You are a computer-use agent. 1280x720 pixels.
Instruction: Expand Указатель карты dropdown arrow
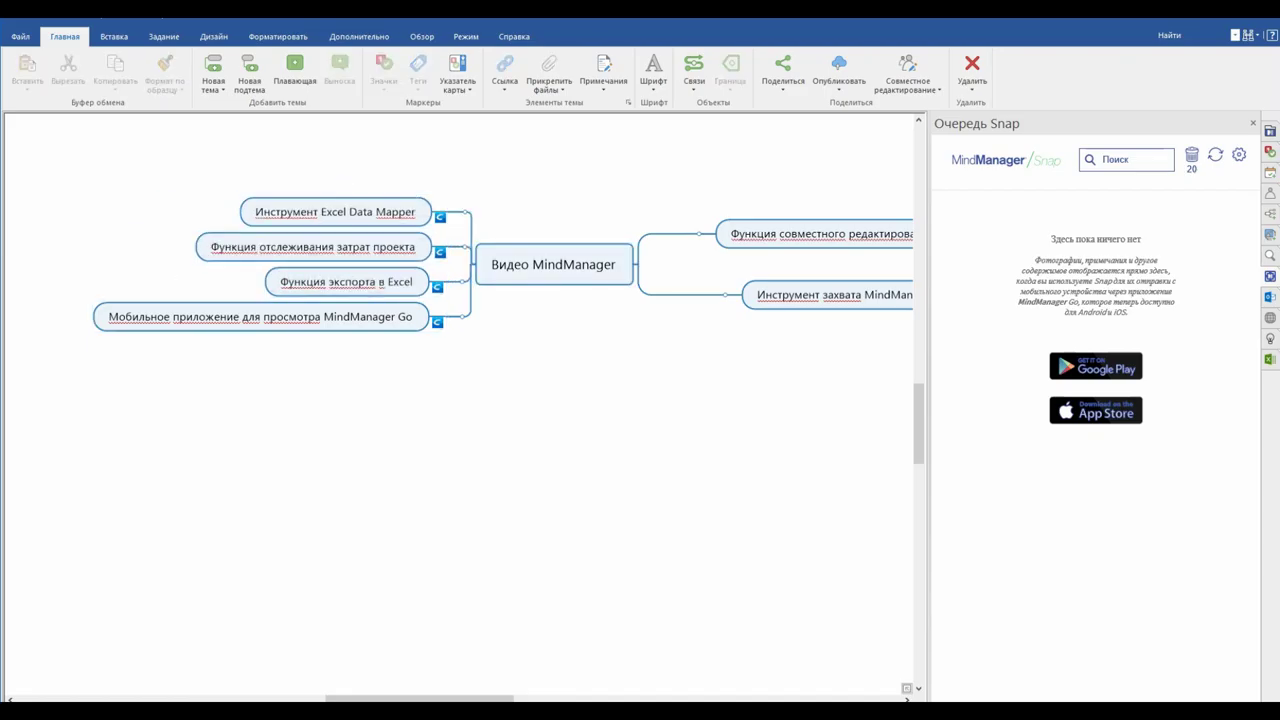point(470,90)
